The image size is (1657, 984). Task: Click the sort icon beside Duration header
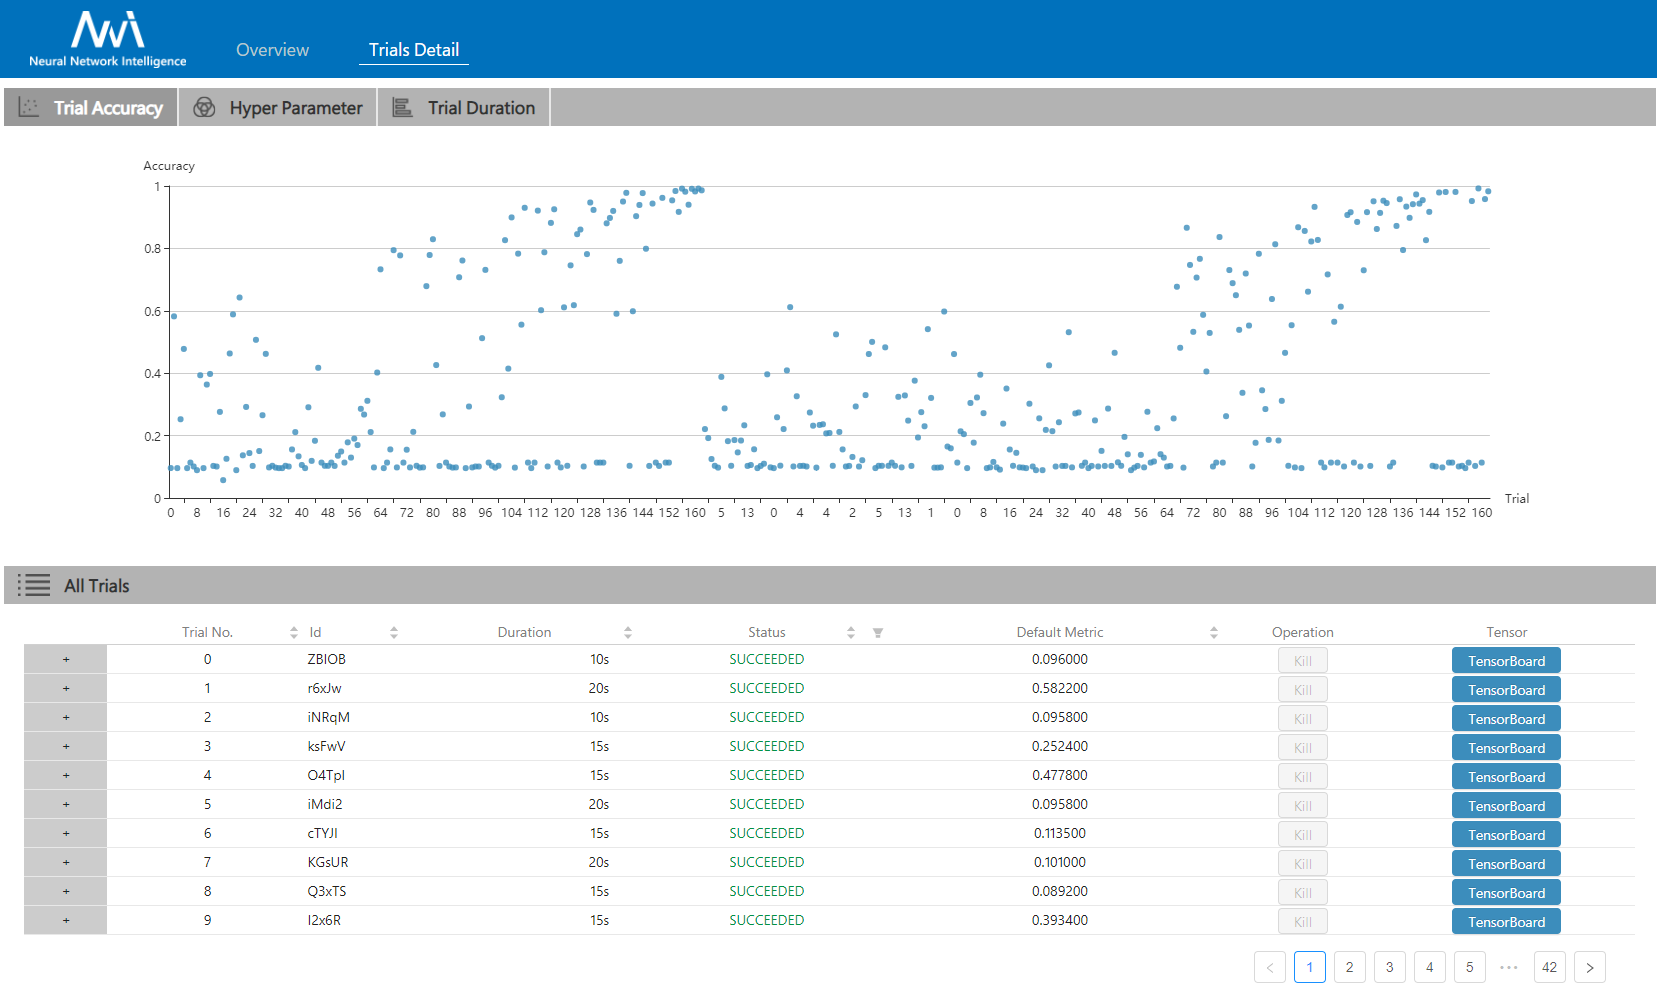click(627, 632)
